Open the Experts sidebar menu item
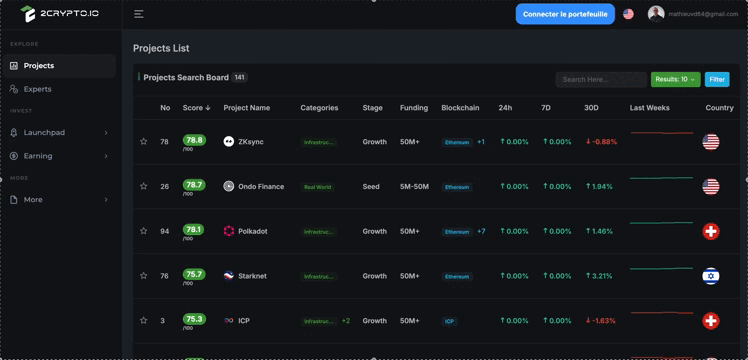The width and height of the screenshot is (748, 360). [60, 89]
